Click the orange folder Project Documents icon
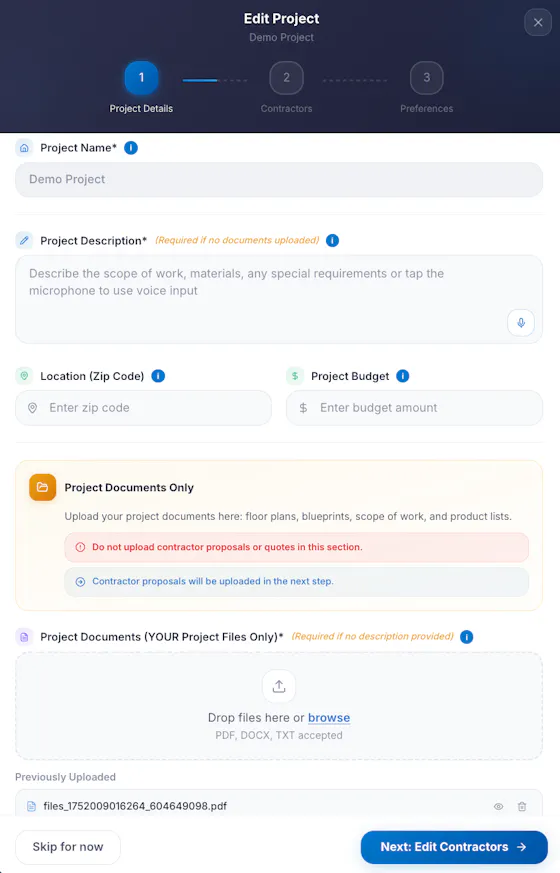560x873 pixels. click(42, 487)
